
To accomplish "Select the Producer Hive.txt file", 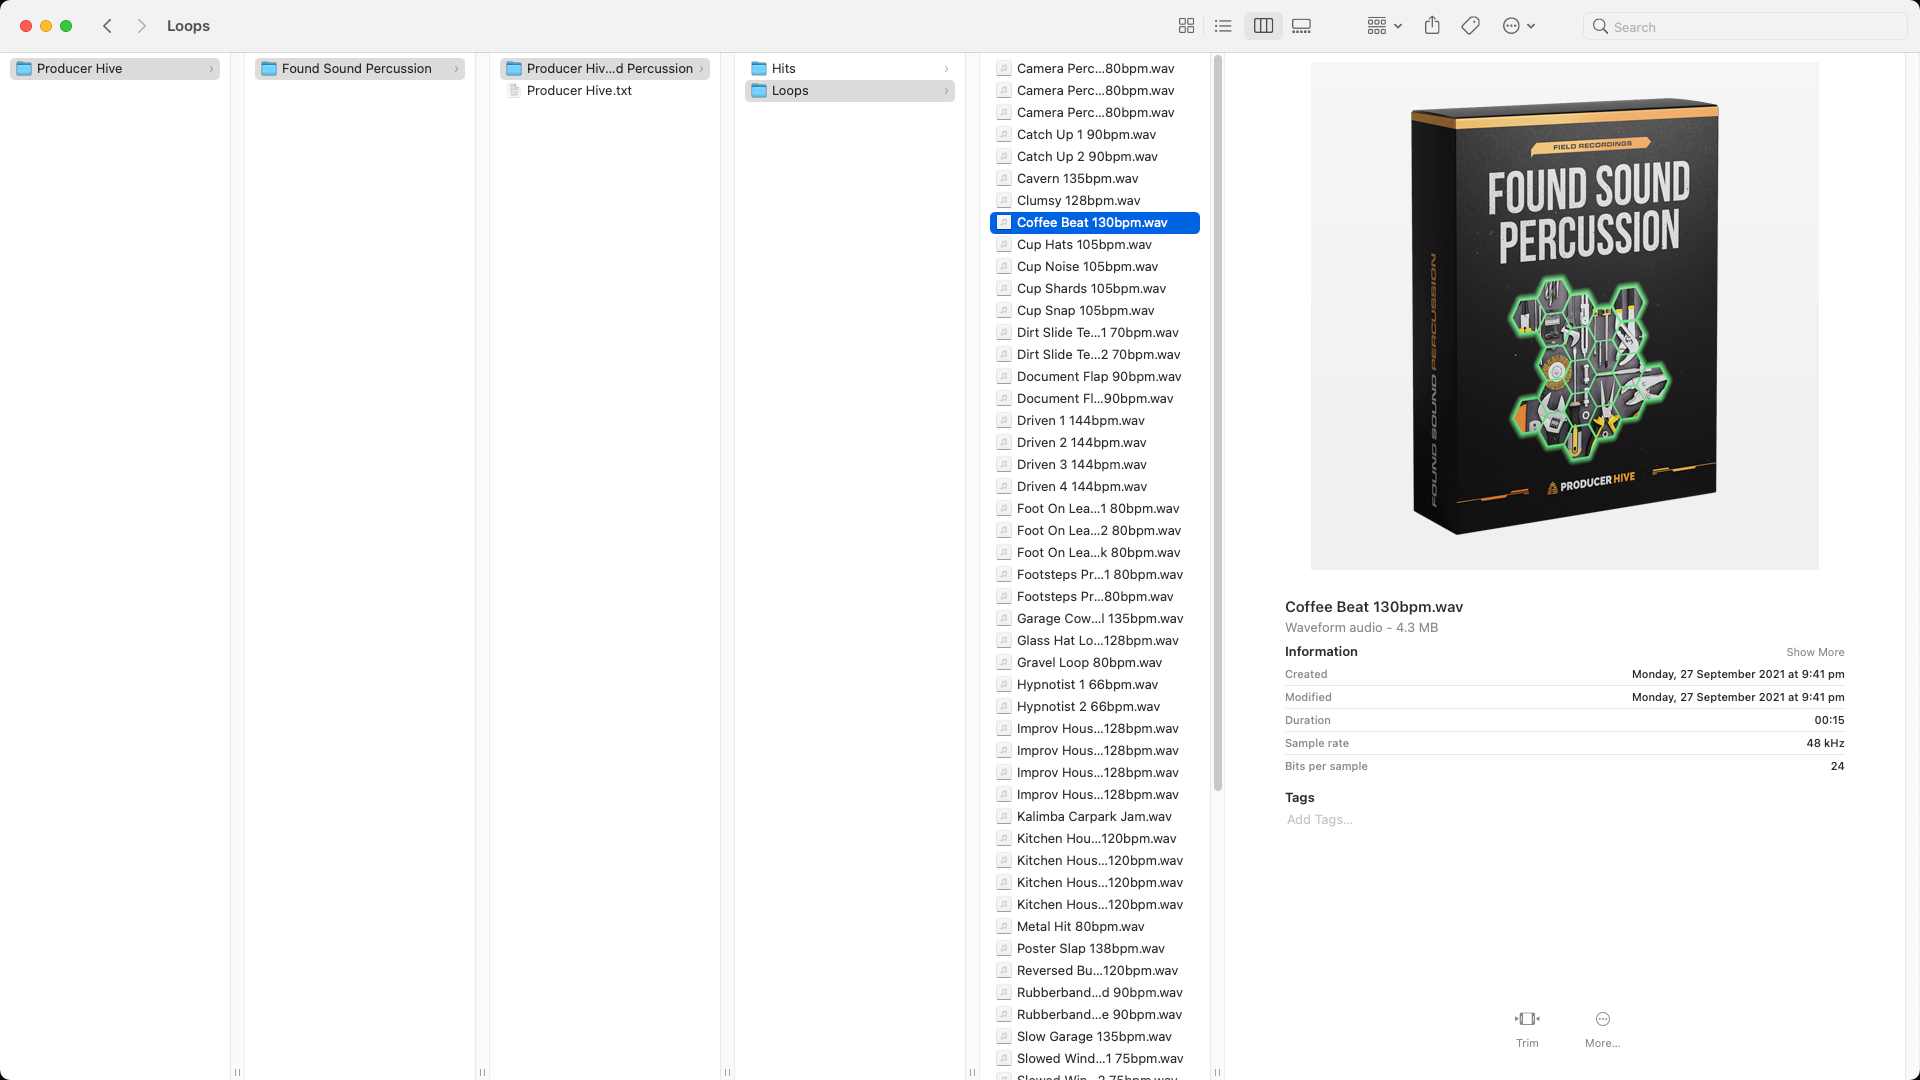I will click(x=605, y=90).
